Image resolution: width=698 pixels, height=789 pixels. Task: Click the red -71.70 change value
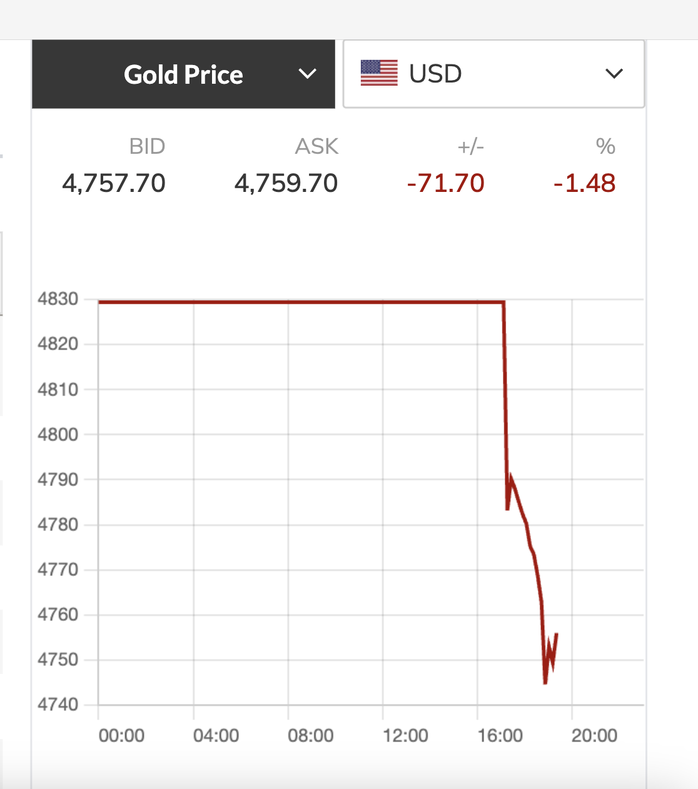(x=445, y=184)
